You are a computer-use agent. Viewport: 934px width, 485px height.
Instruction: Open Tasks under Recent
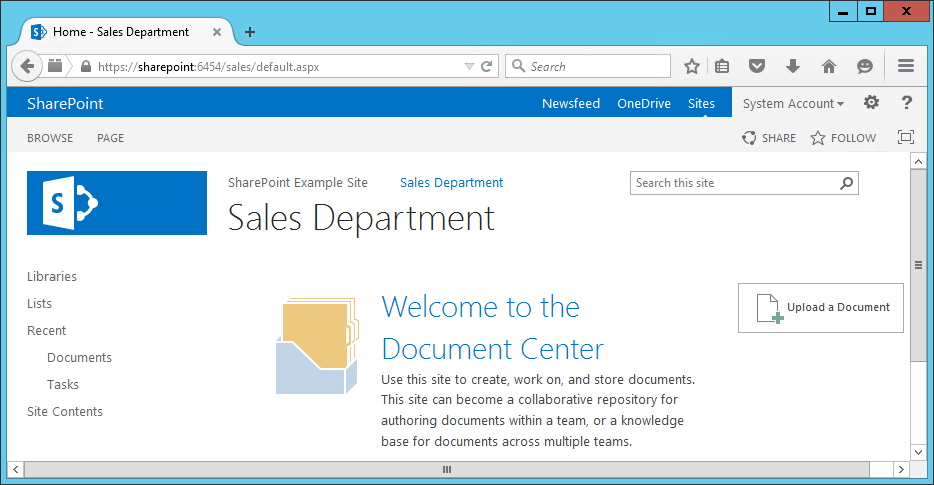pyautogui.click(x=63, y=384)
